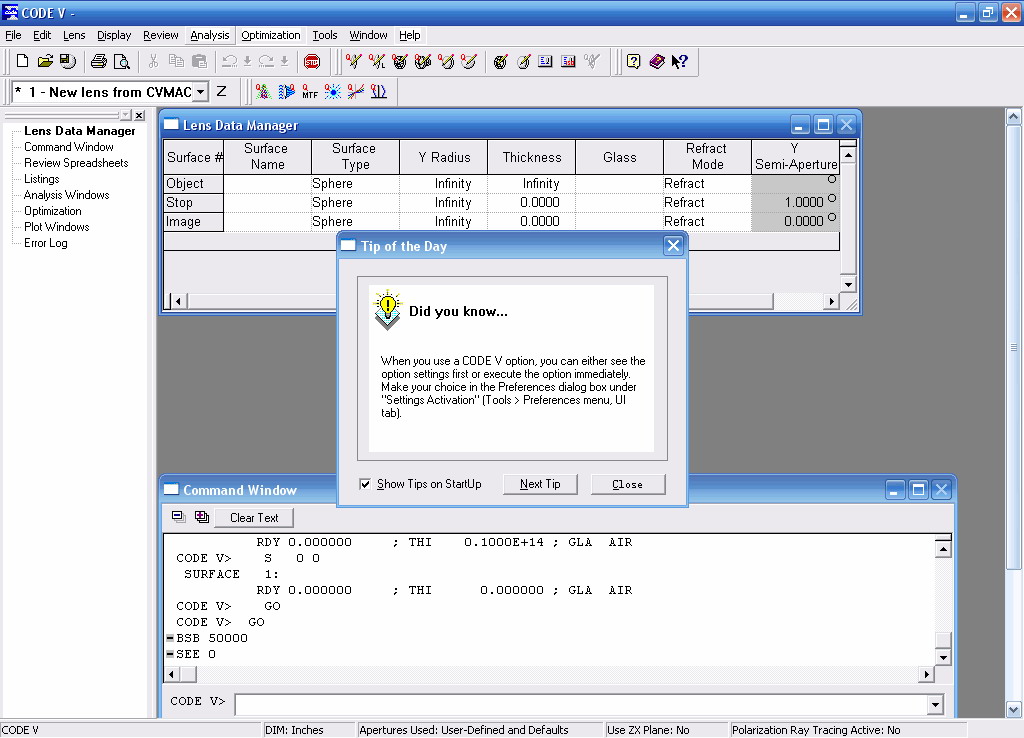Image resolution: width=1024 pixels, height=738 pixels.
Task: Create a new lens with the New icon
Action: (22, 61)
